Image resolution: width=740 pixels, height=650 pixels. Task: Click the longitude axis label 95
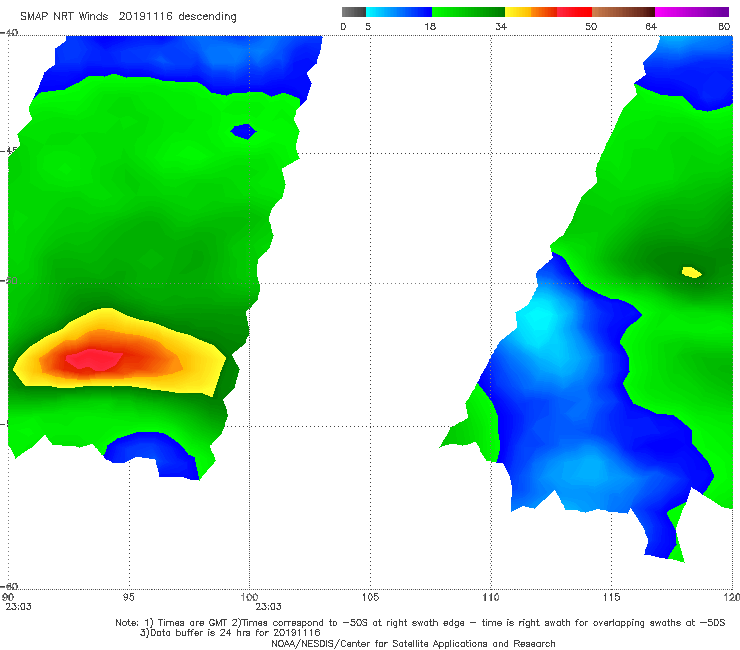click(x=128, y=597)
